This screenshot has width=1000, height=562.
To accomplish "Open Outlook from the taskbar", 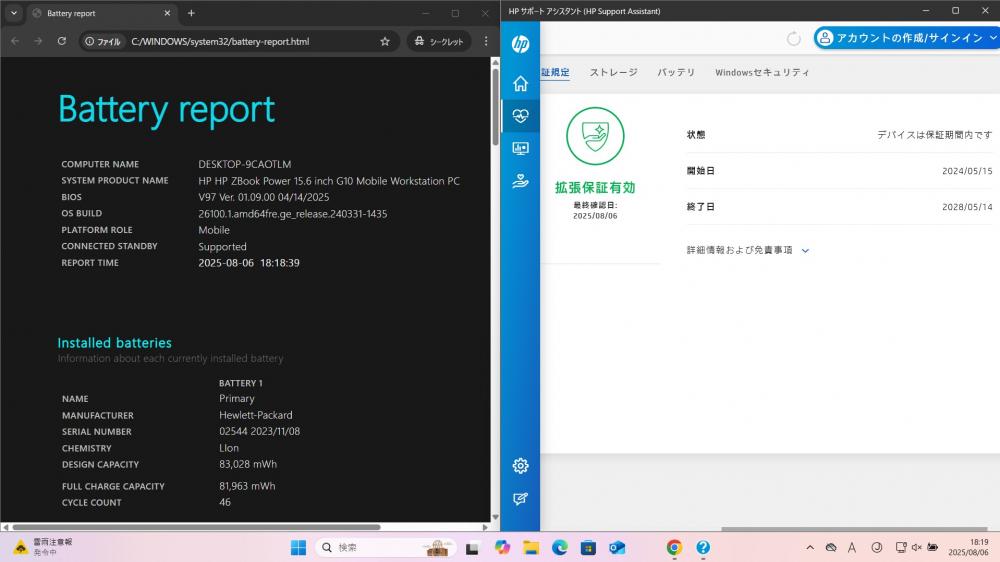I will [x=617, y=547].
